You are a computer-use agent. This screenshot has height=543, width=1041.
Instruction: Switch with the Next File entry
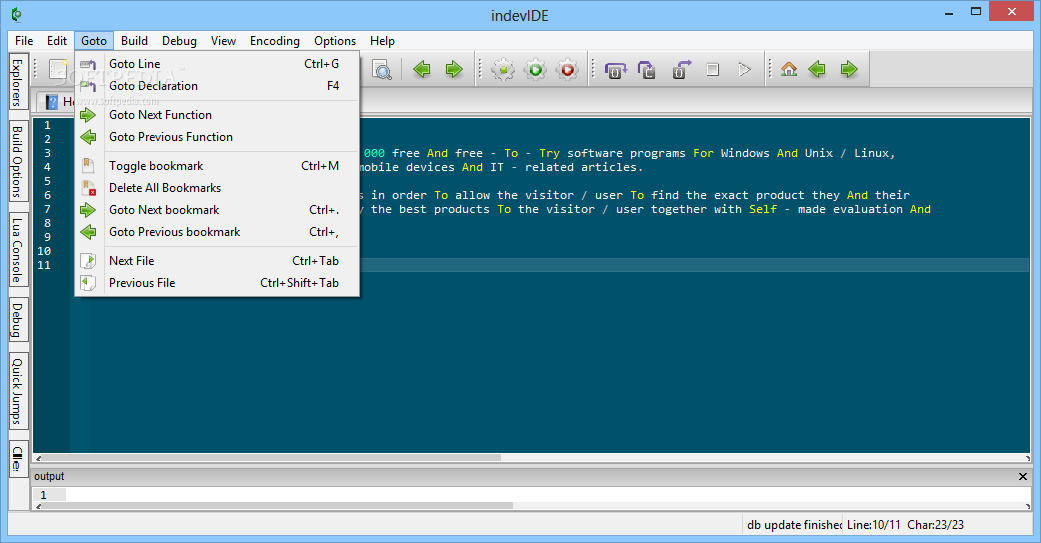pos(217,261)
